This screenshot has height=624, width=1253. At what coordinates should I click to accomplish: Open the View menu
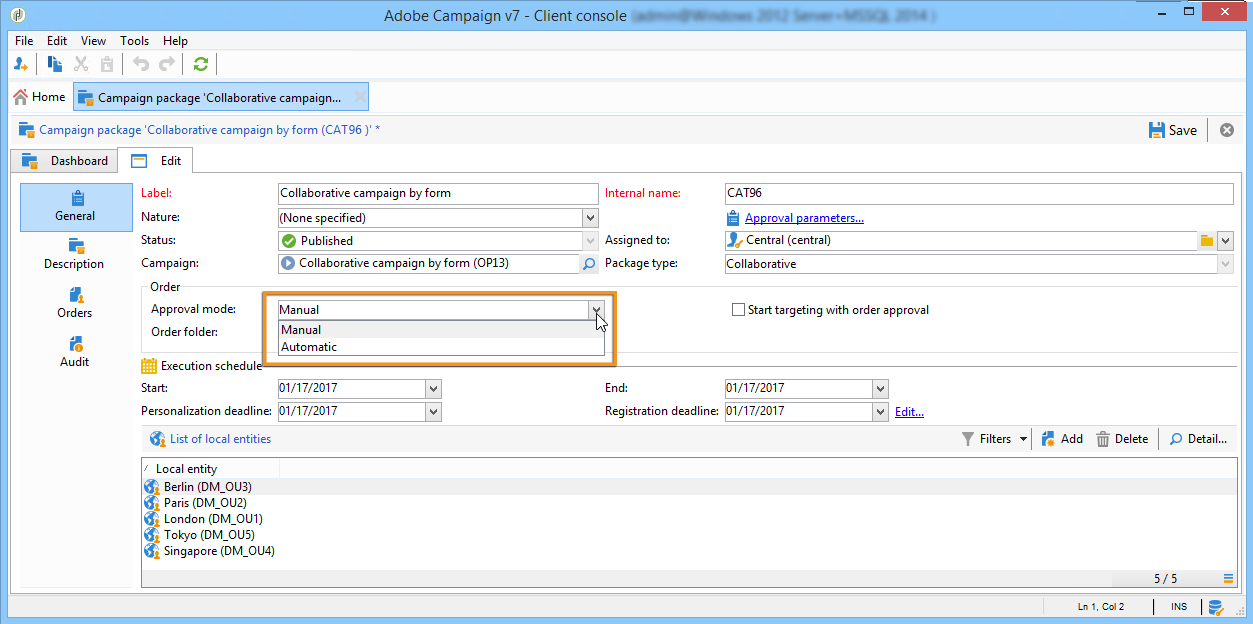click(93, 41)
